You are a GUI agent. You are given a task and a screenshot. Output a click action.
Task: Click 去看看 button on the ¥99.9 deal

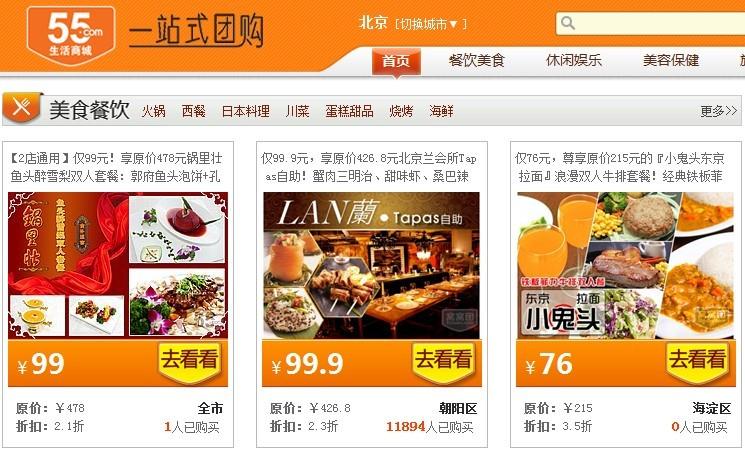tap(443, 362)
